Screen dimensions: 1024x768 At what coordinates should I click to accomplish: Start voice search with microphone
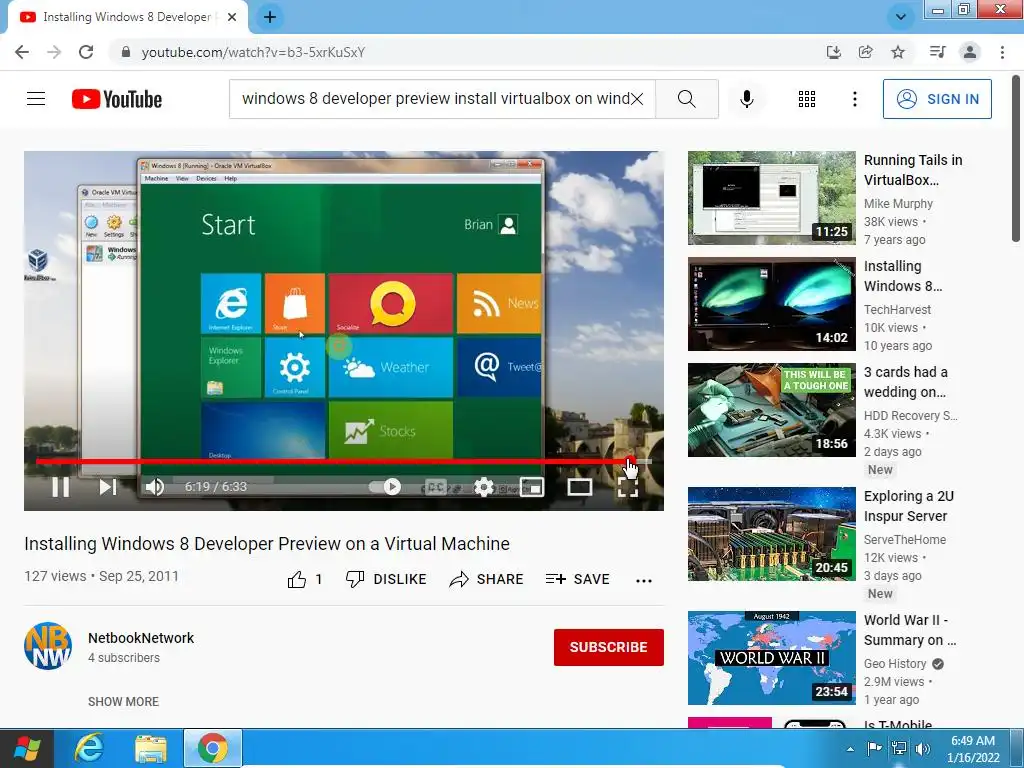(747, 99)
